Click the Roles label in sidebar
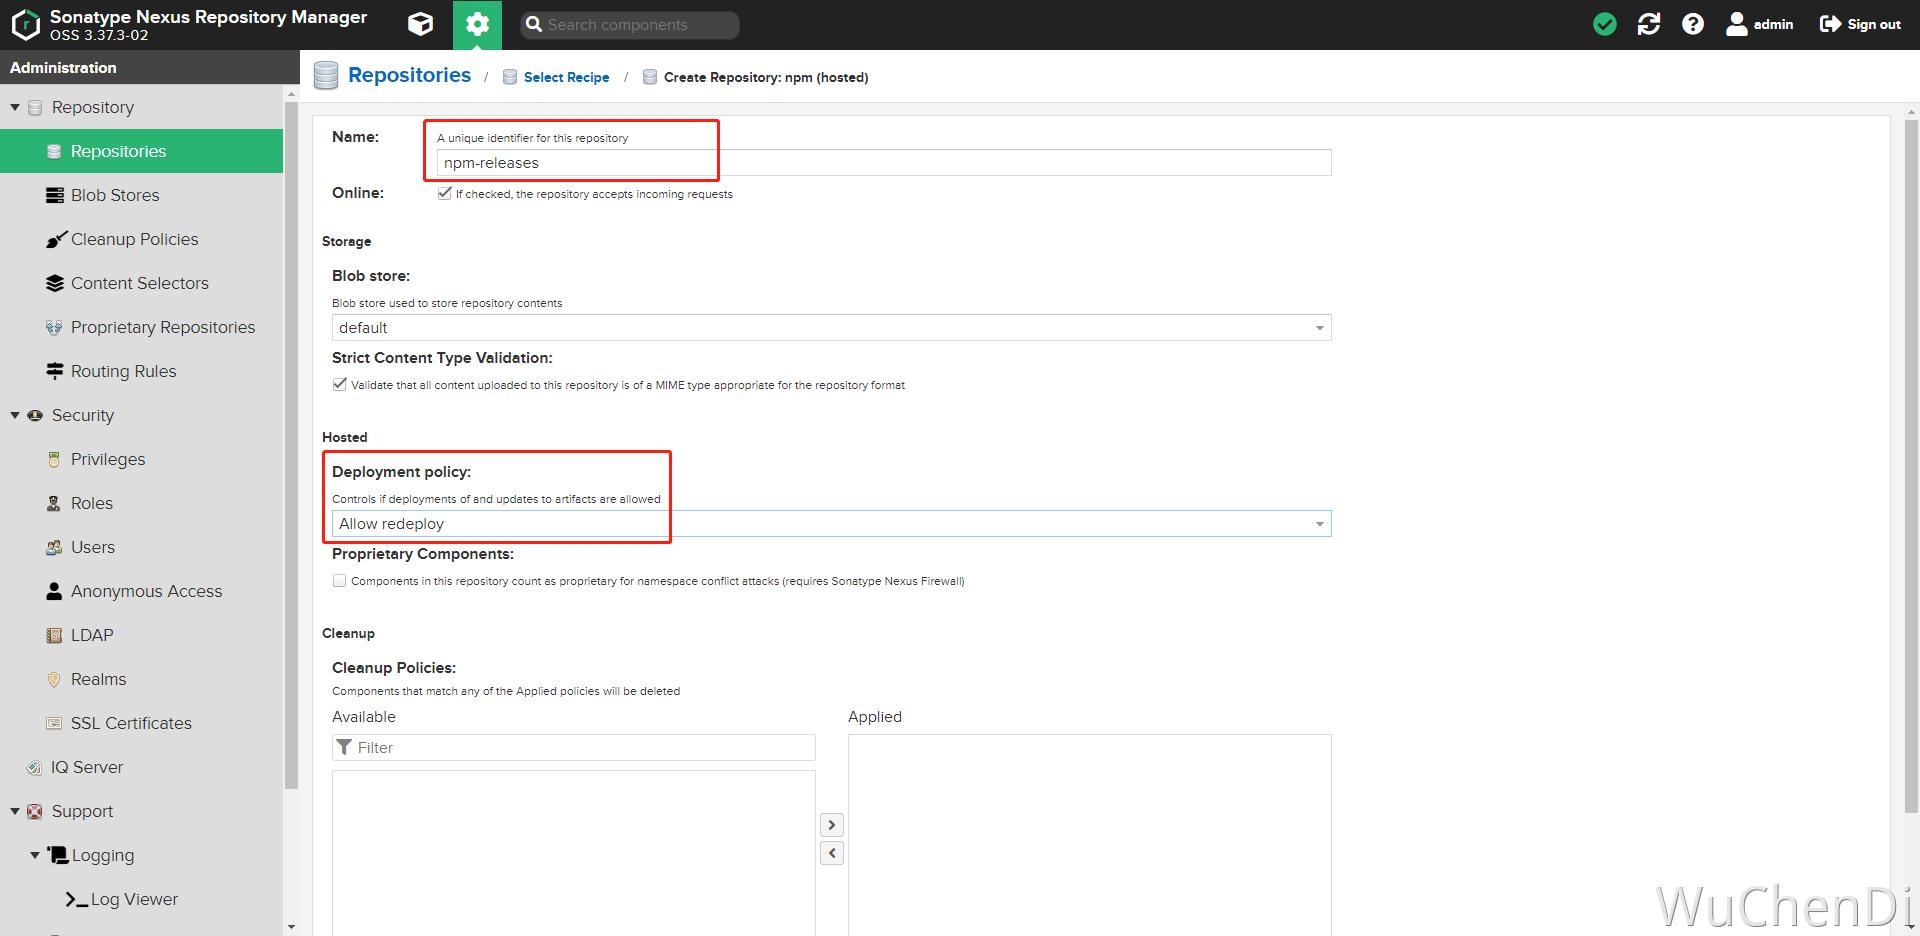The height and width of the screenshot is (936, 1920). click(x=92, y=503)
